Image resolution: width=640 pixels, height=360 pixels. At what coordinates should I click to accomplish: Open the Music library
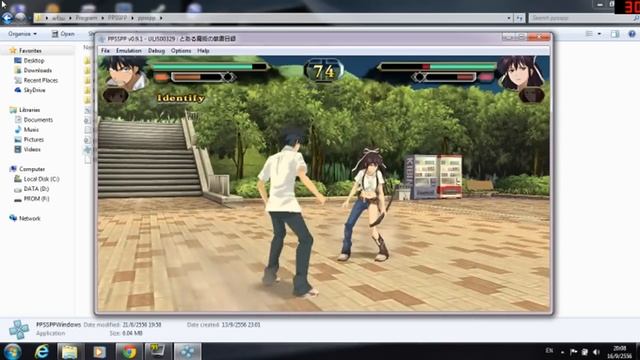tap(31, 130)
